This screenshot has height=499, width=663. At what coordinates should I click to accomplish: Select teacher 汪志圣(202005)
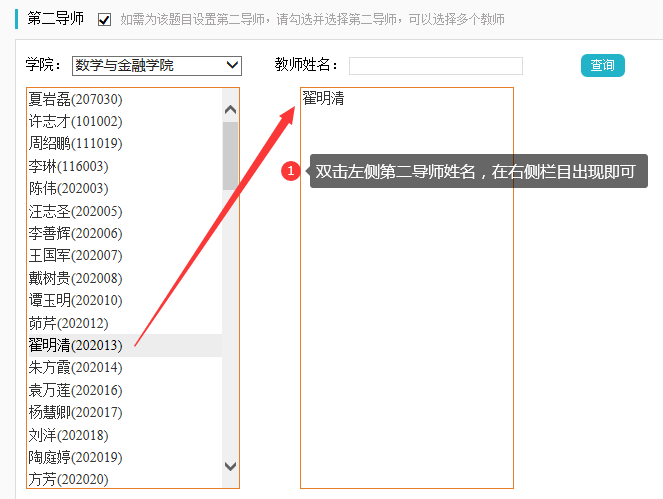click(x=76, y=211)
